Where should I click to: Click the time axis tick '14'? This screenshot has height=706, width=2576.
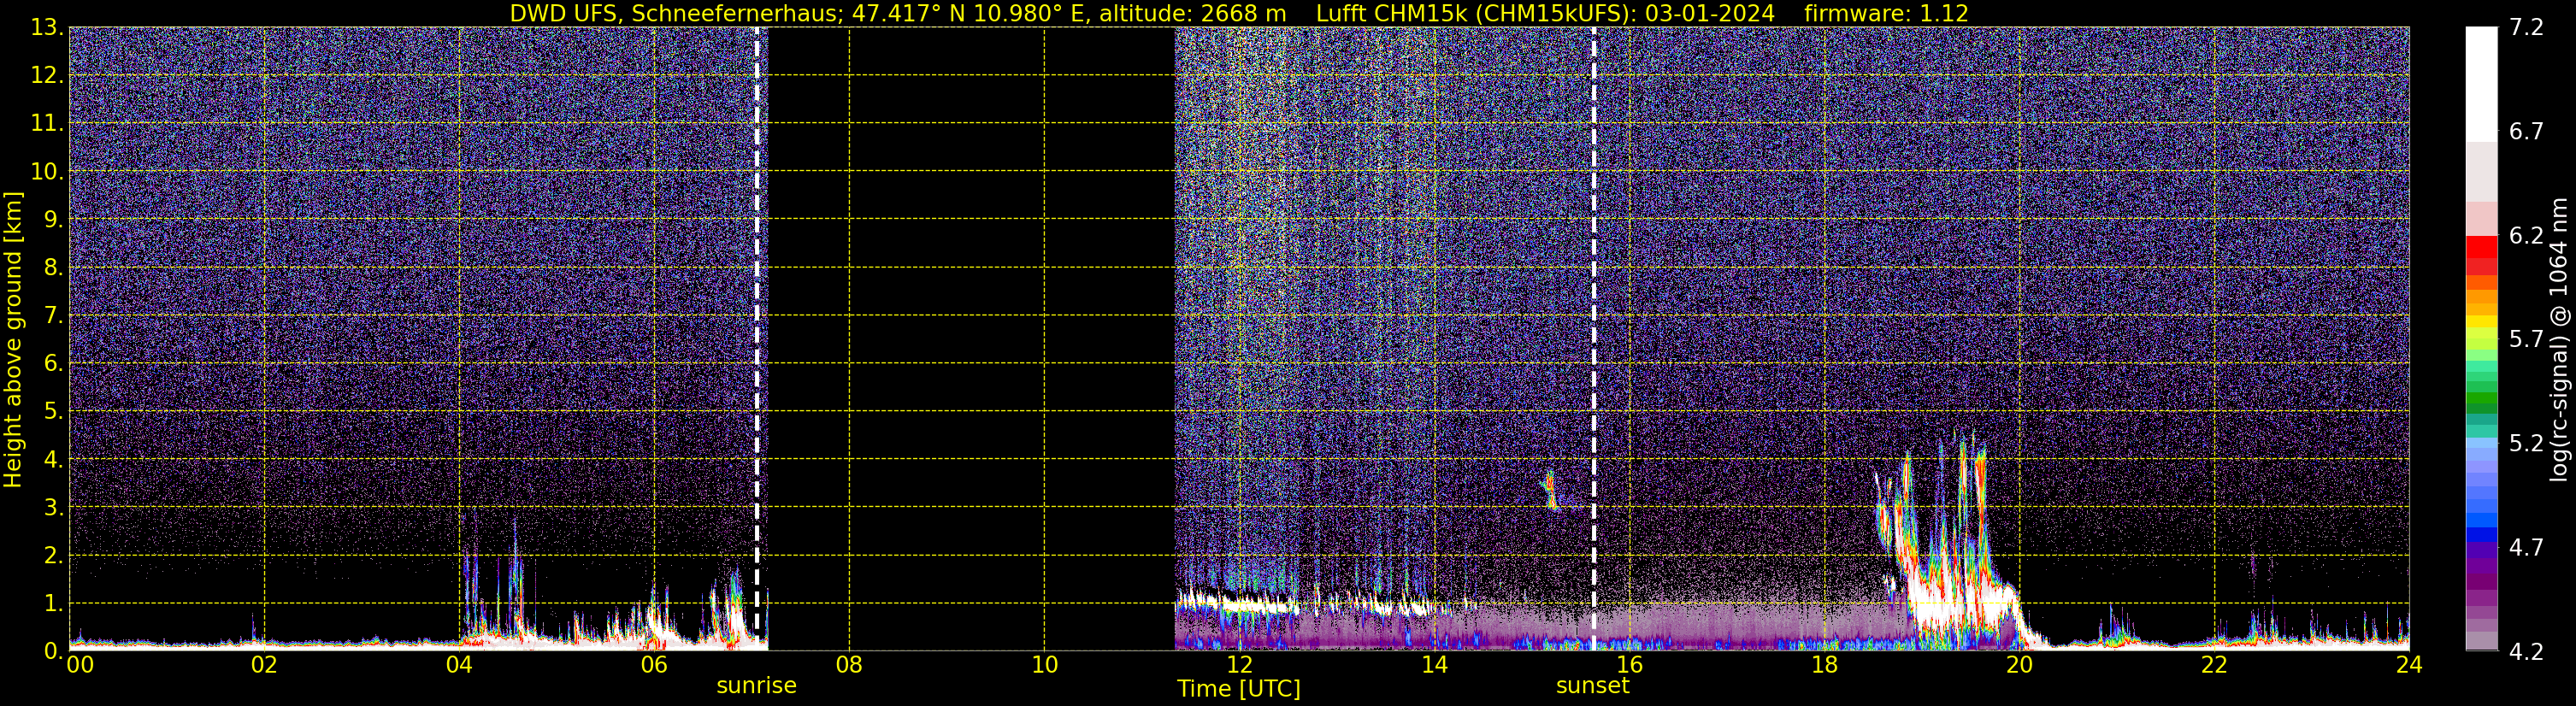click(1434, 665)
